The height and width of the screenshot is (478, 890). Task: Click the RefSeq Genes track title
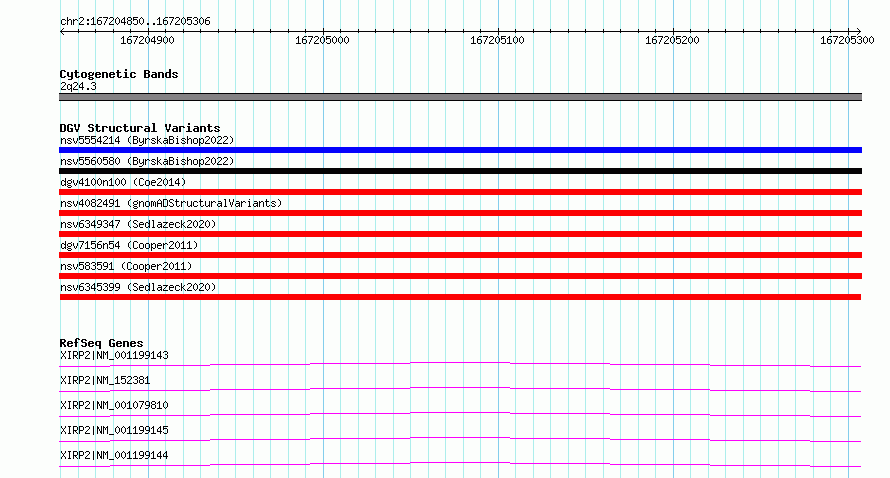coord(101,343)
